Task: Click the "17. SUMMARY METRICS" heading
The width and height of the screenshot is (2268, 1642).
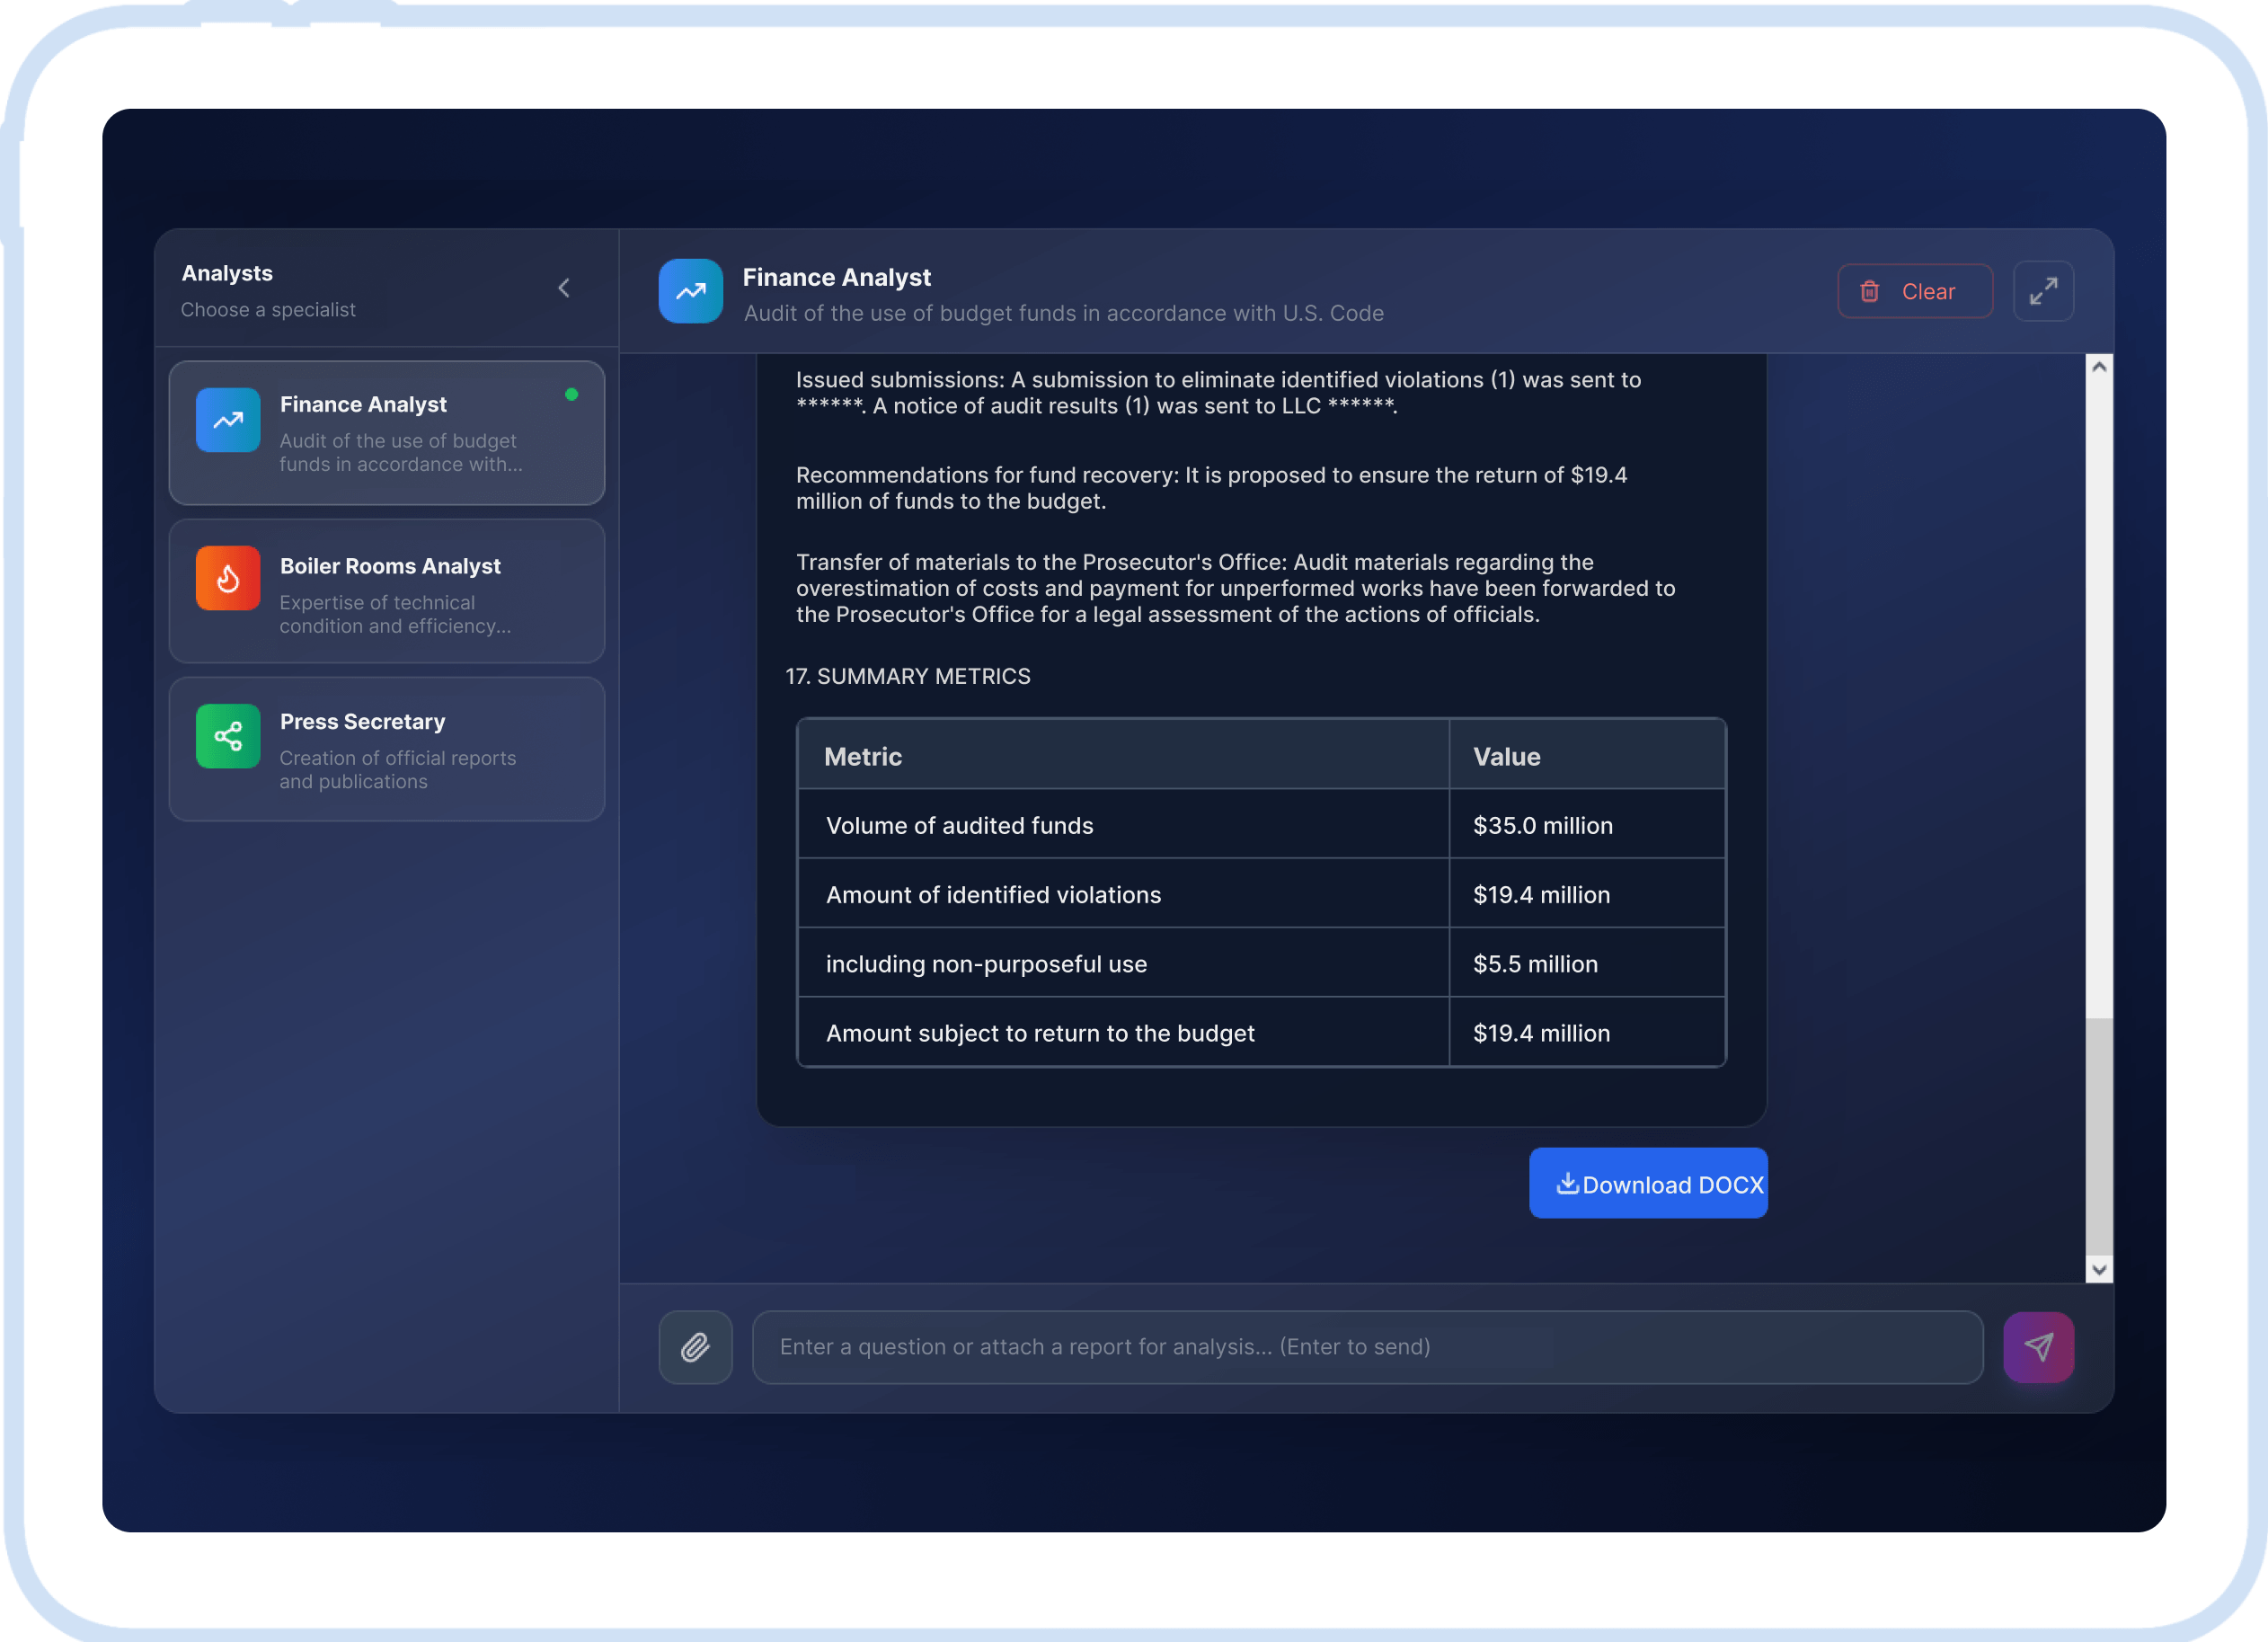Action: pyautogui.click(x=907, y=676)
